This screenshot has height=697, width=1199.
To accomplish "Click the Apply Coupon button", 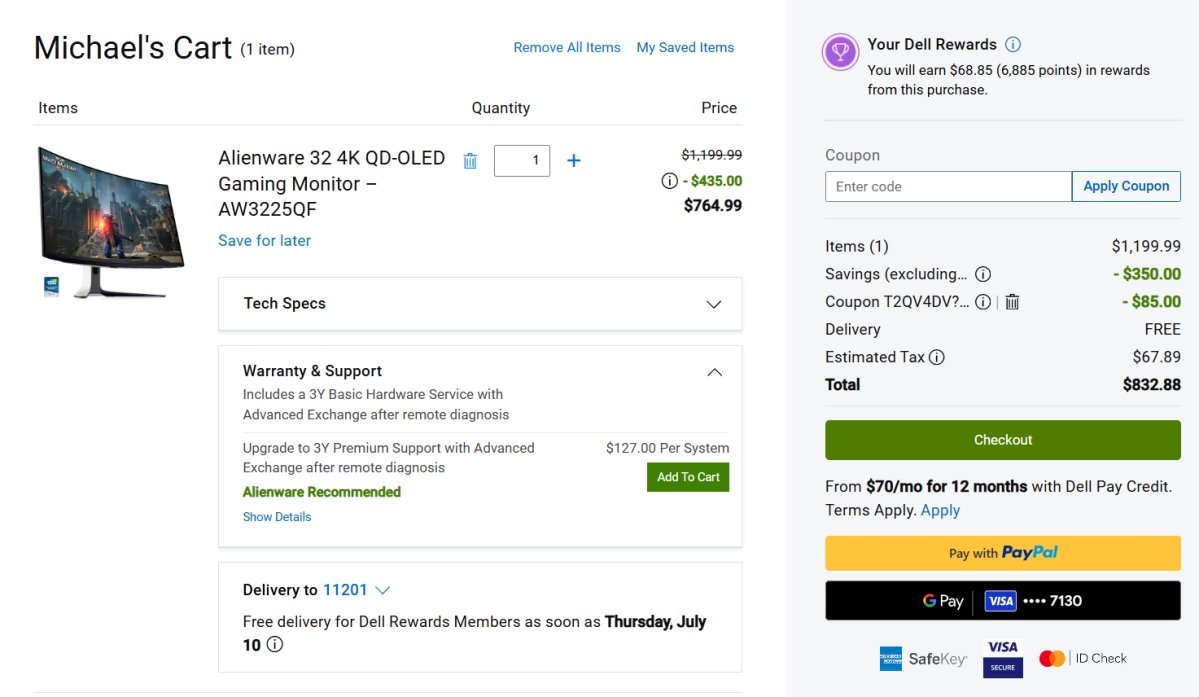I will pyautogui.click(x=1126, y=186).
